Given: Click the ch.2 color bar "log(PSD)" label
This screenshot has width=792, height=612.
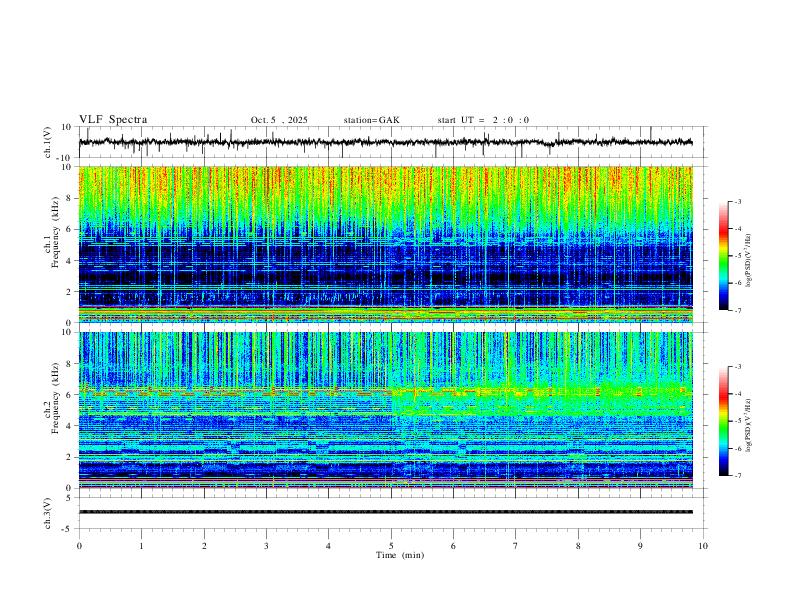Looking at the screenshot, I should [x=748, y=426].
